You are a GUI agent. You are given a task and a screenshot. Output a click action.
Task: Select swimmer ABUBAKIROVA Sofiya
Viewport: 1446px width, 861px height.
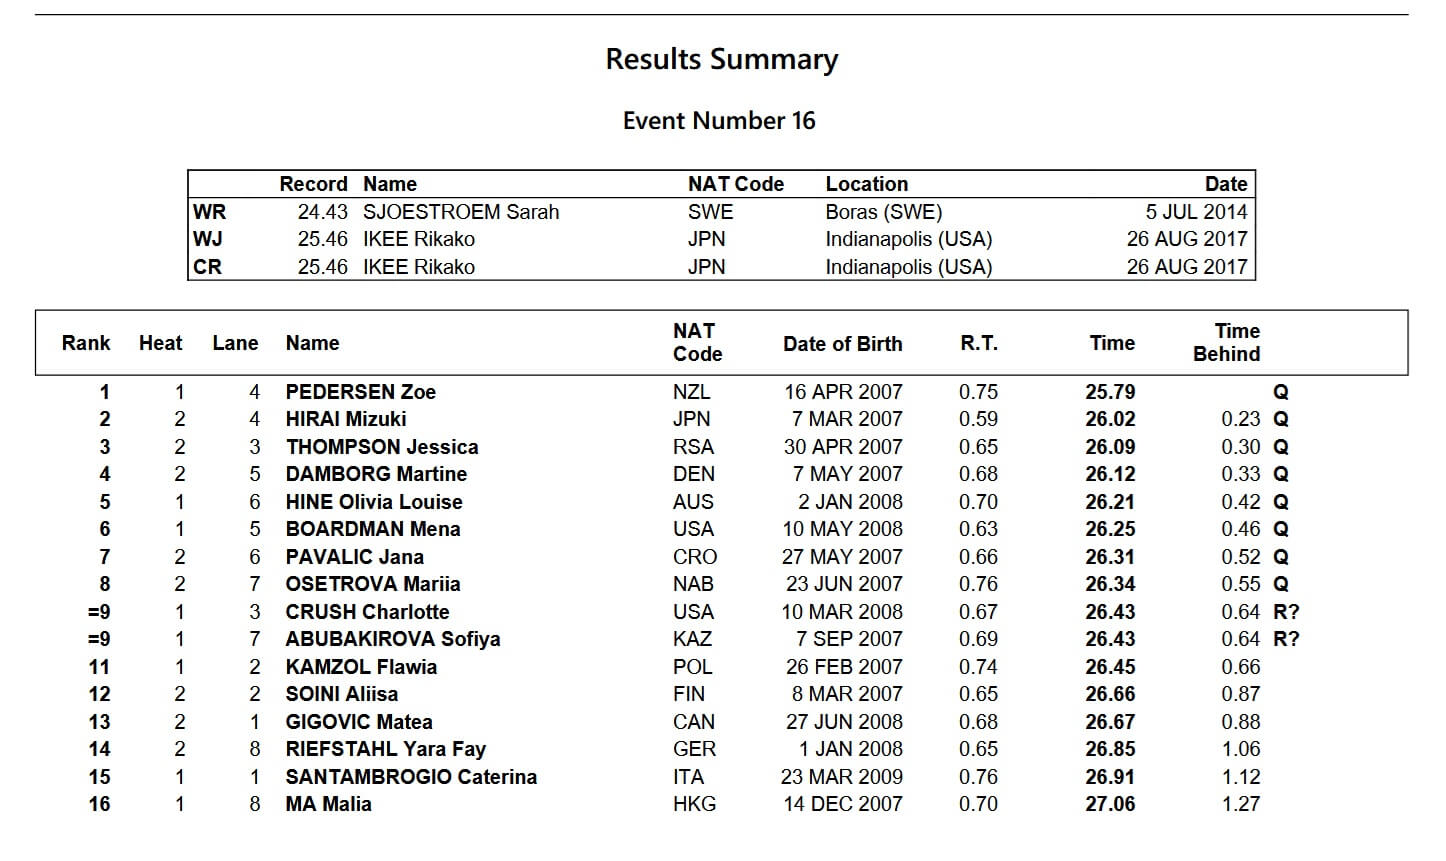click(x=392, y=639)
